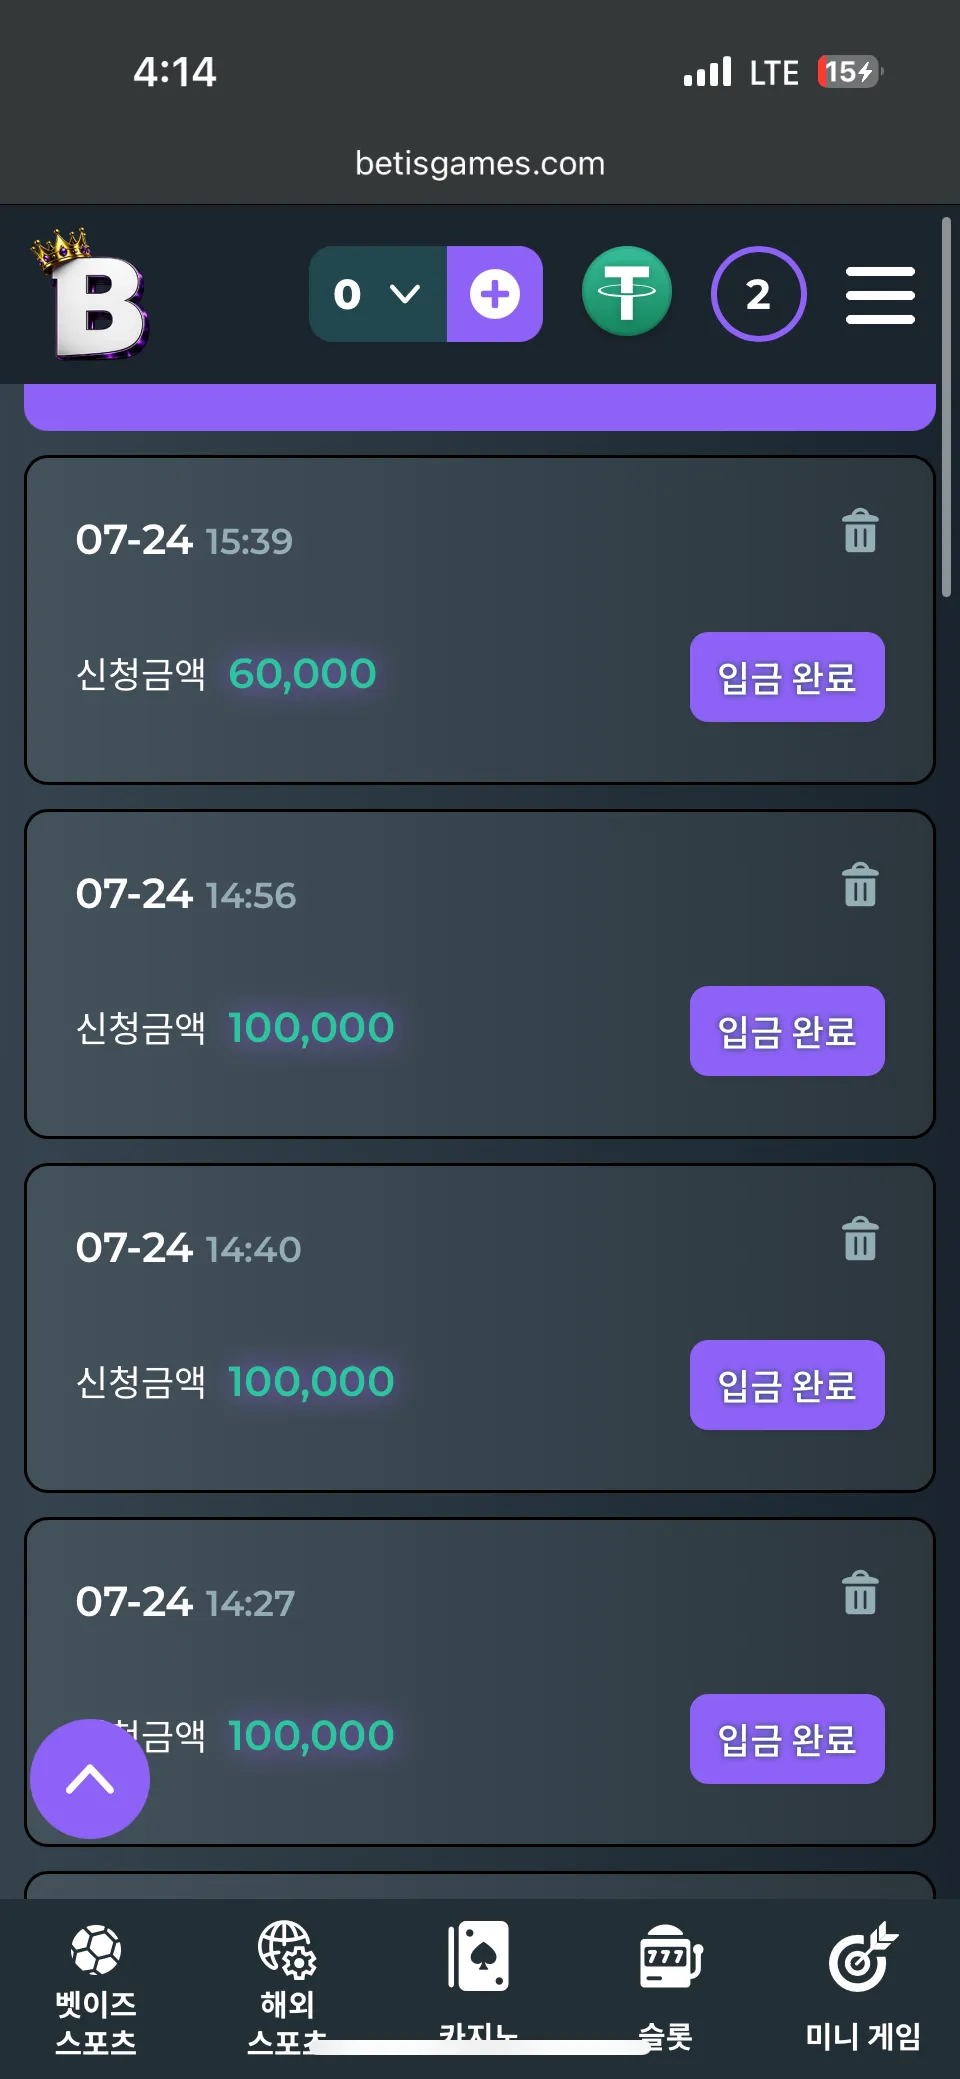Open the hamburger menu
The width and height of the screenshot is (960, 2079).
[x=880, y=295]
